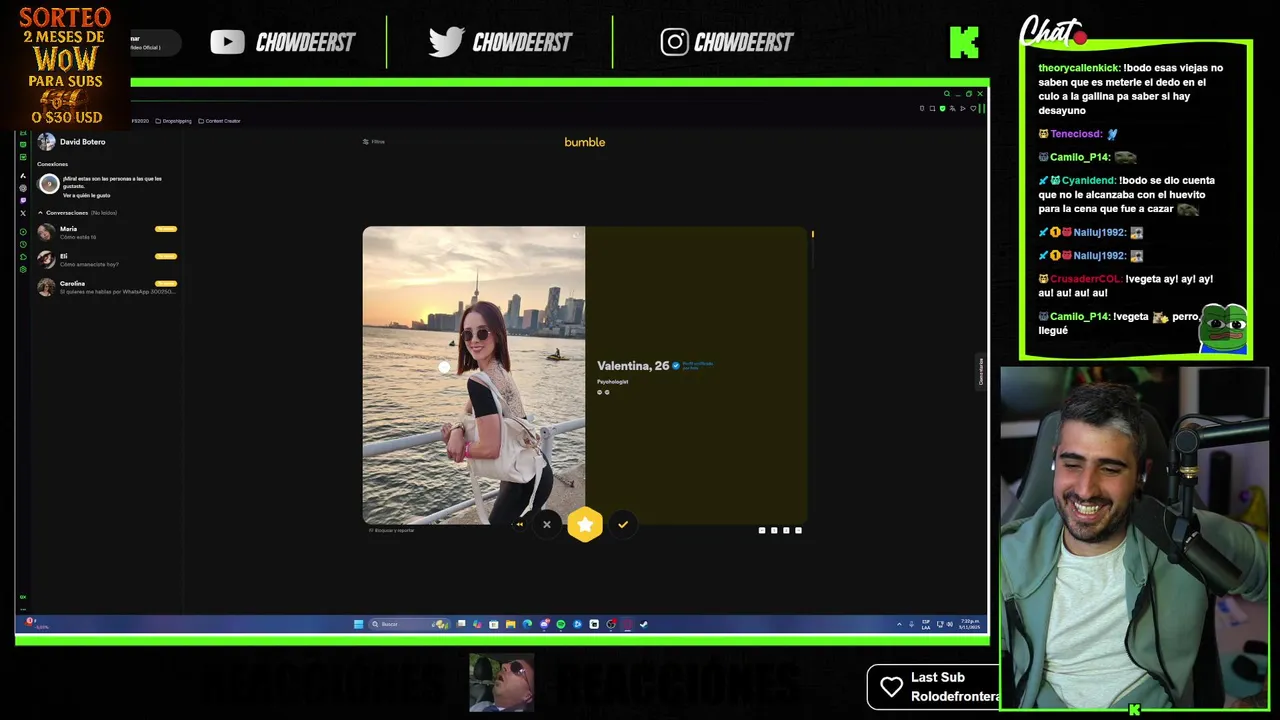Open conversation with María
This screenshot has width=1280, height=720.
pos(107,233)
